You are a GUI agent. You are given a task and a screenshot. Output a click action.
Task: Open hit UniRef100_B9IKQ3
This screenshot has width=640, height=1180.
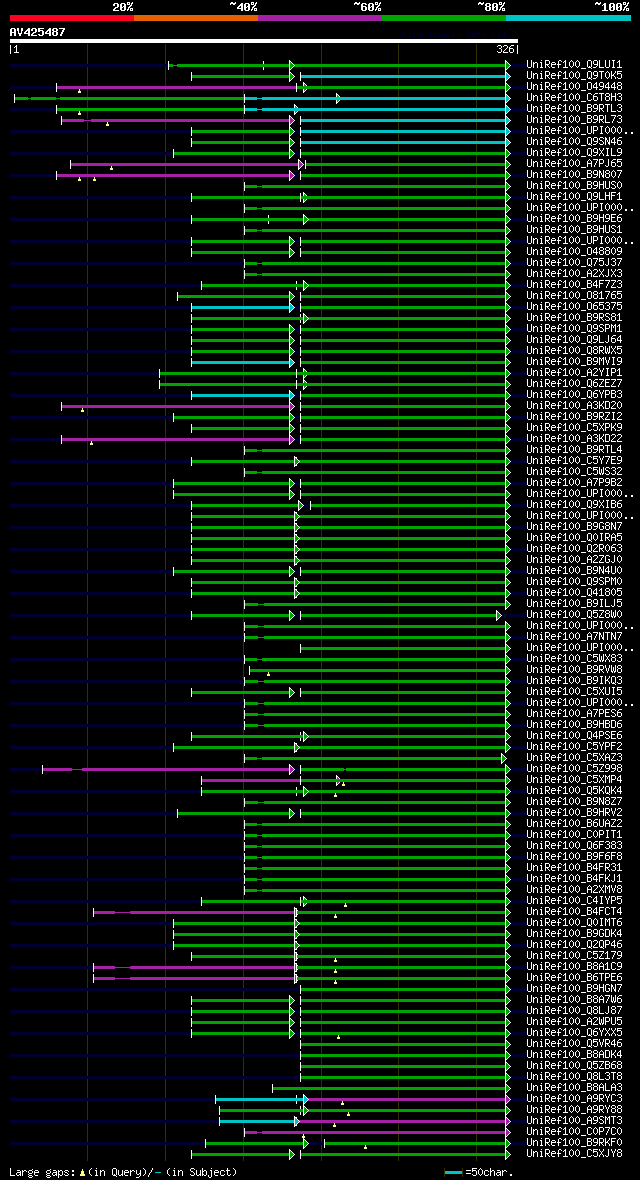tap(574, 681)
